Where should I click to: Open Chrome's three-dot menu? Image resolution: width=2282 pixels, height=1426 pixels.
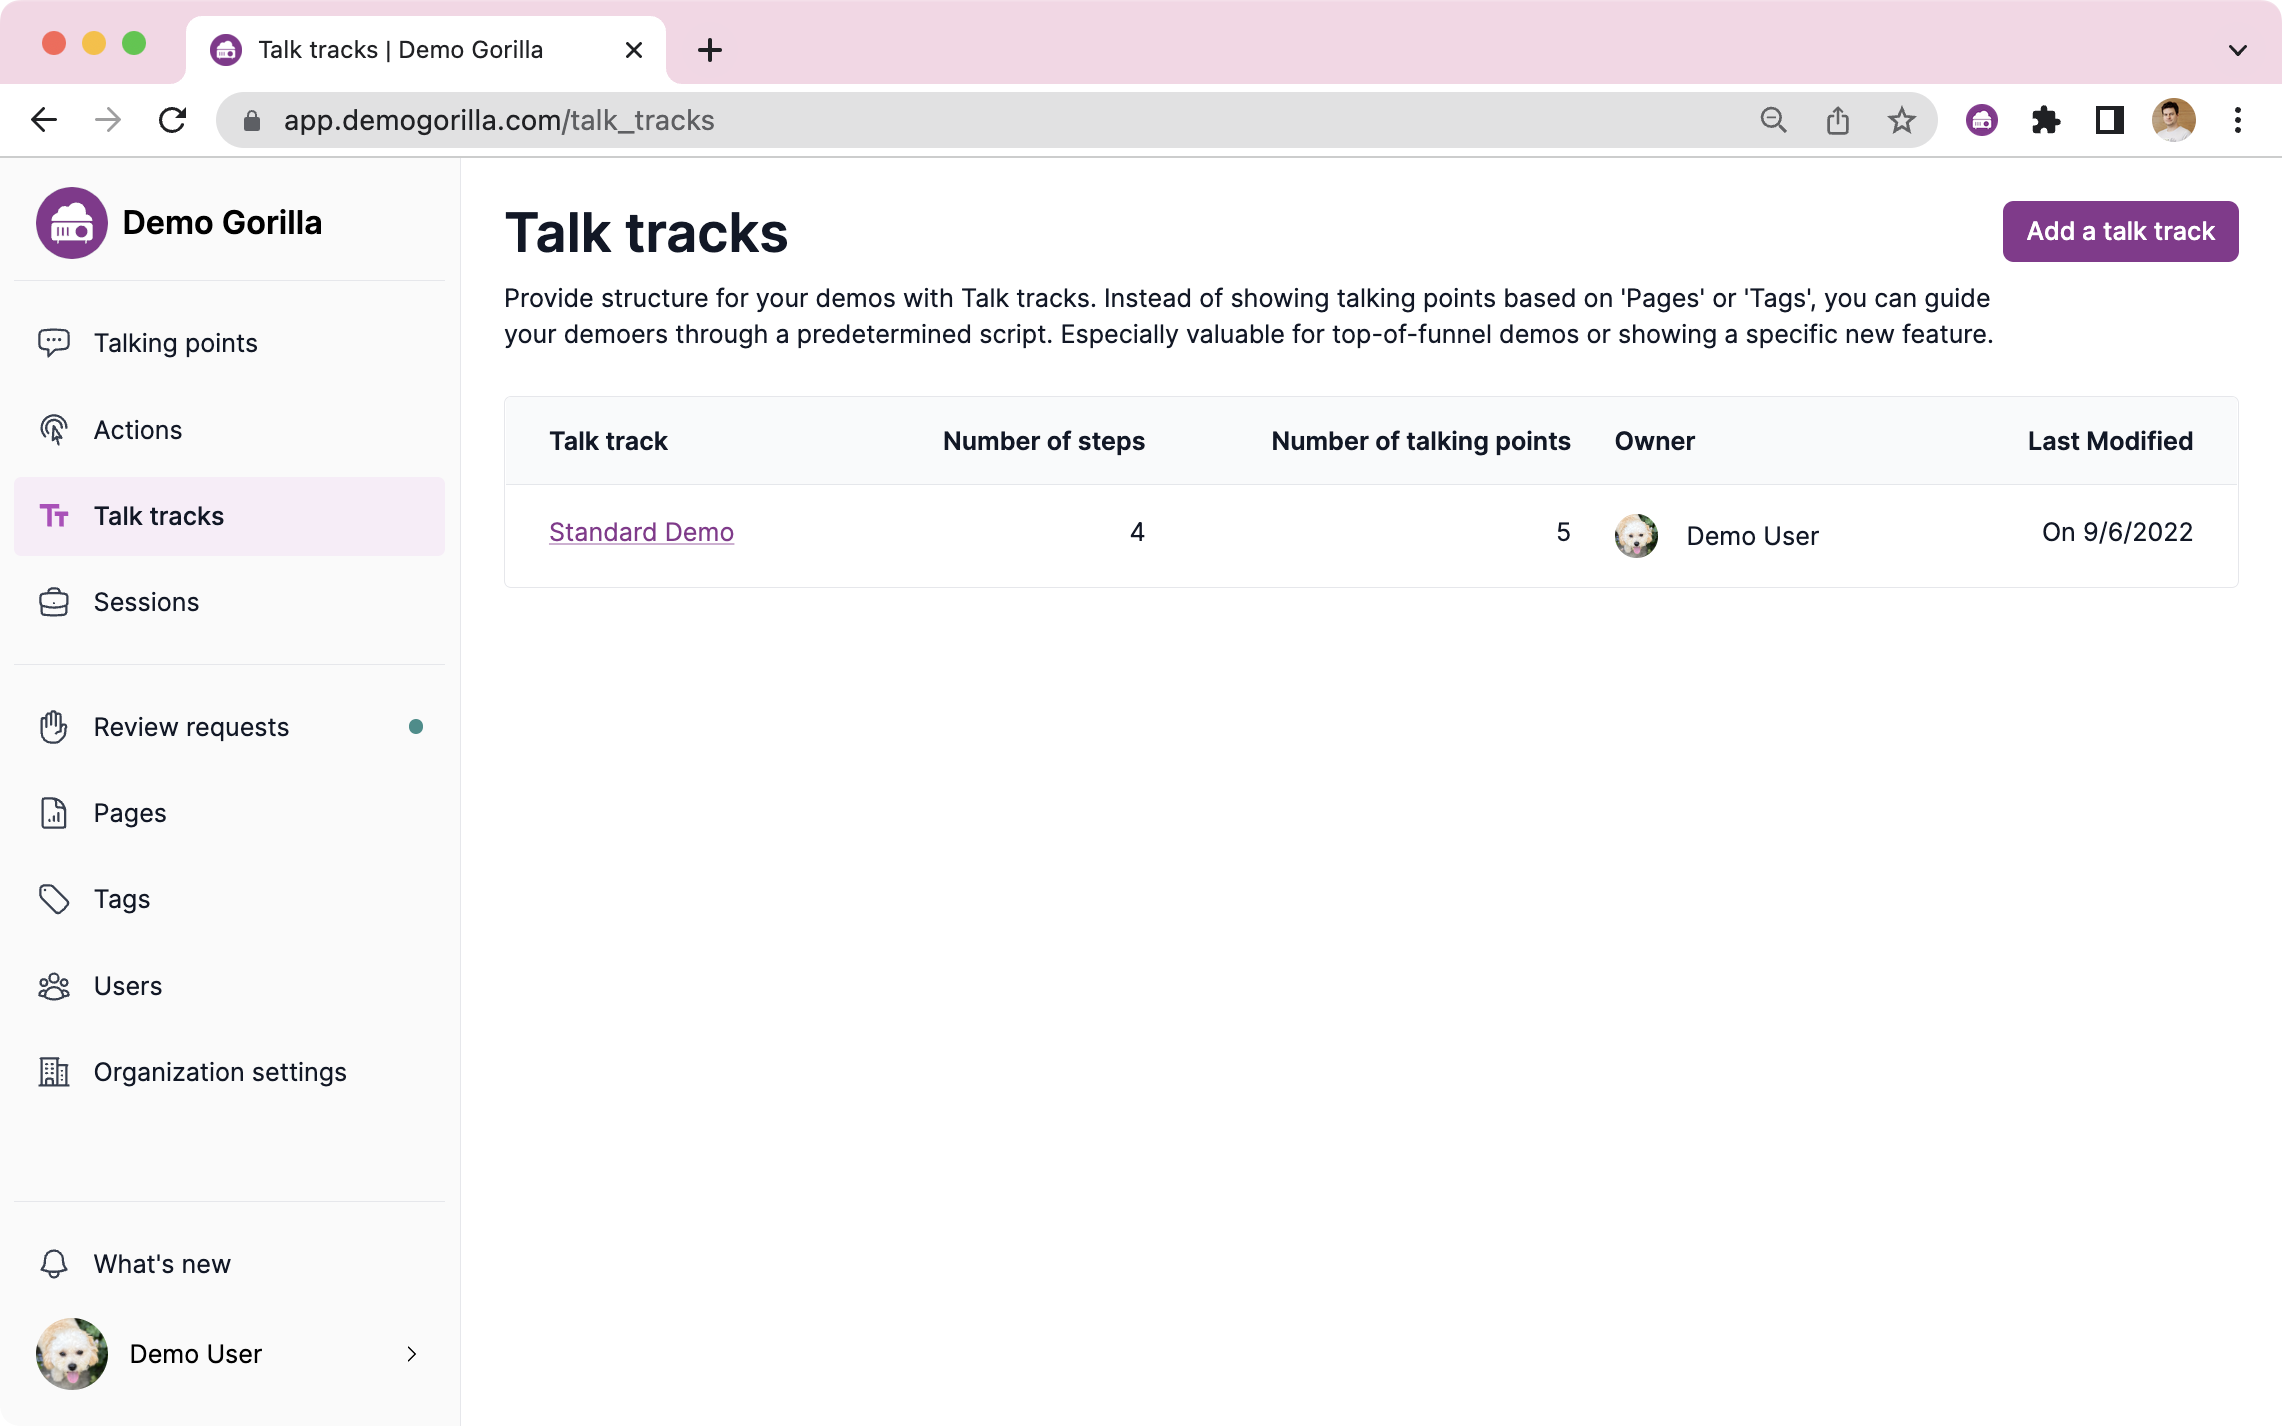tap(2237, 119)
